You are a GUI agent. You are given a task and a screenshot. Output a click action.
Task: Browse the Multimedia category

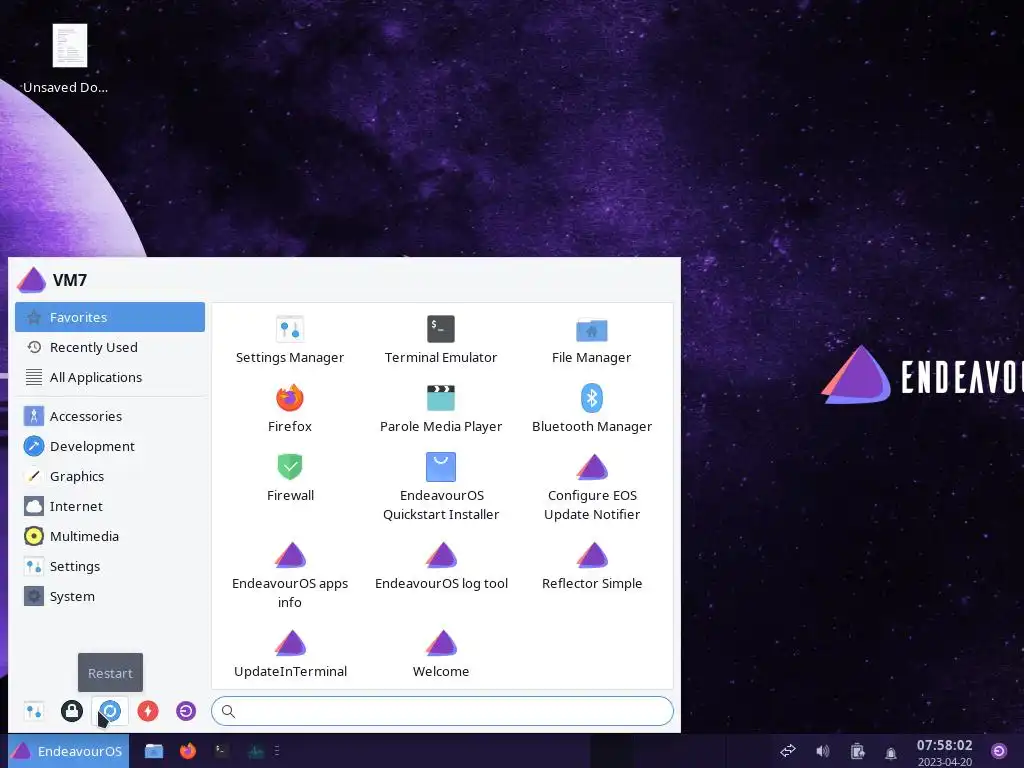[x=110, y=536]
